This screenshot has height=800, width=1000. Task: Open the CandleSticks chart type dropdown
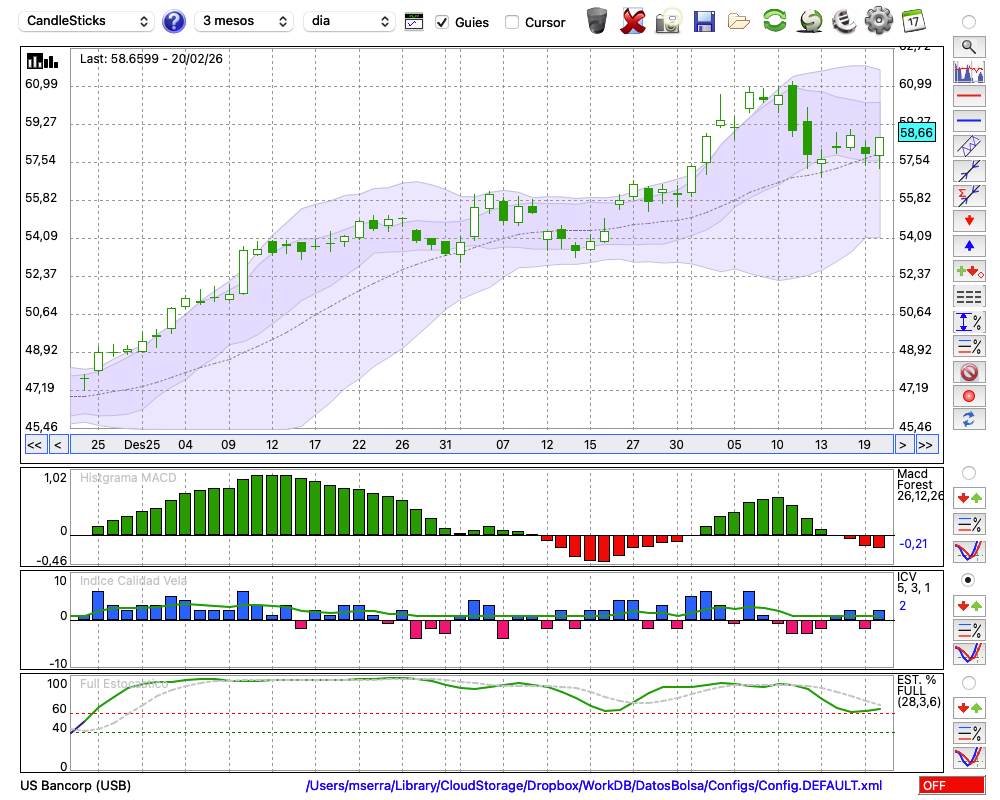click(87, 21)
